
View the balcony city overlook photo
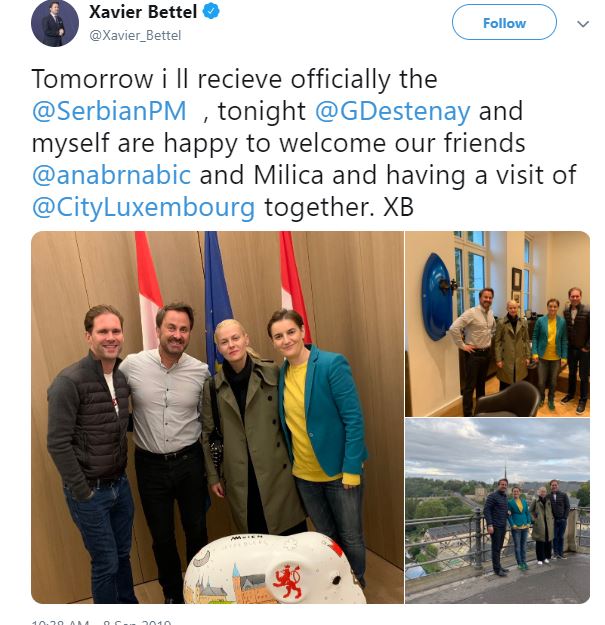point(497,511)
